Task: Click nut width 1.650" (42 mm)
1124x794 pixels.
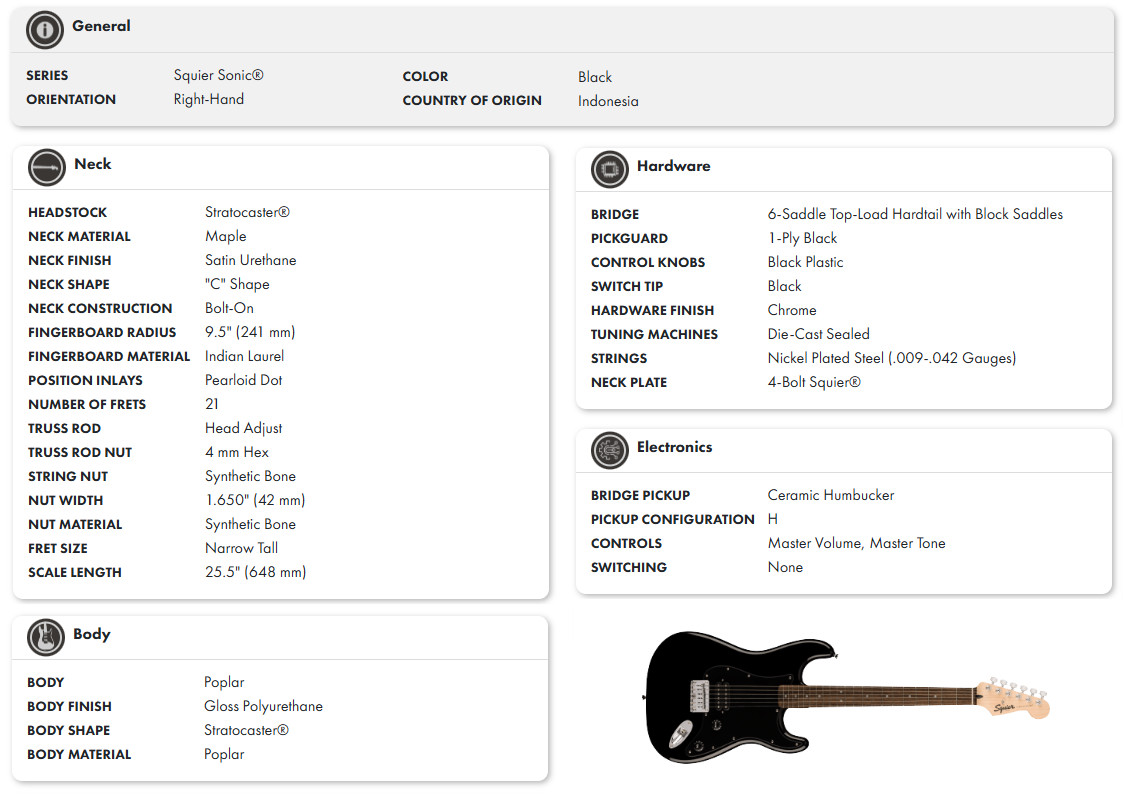Action: point(255,500)
